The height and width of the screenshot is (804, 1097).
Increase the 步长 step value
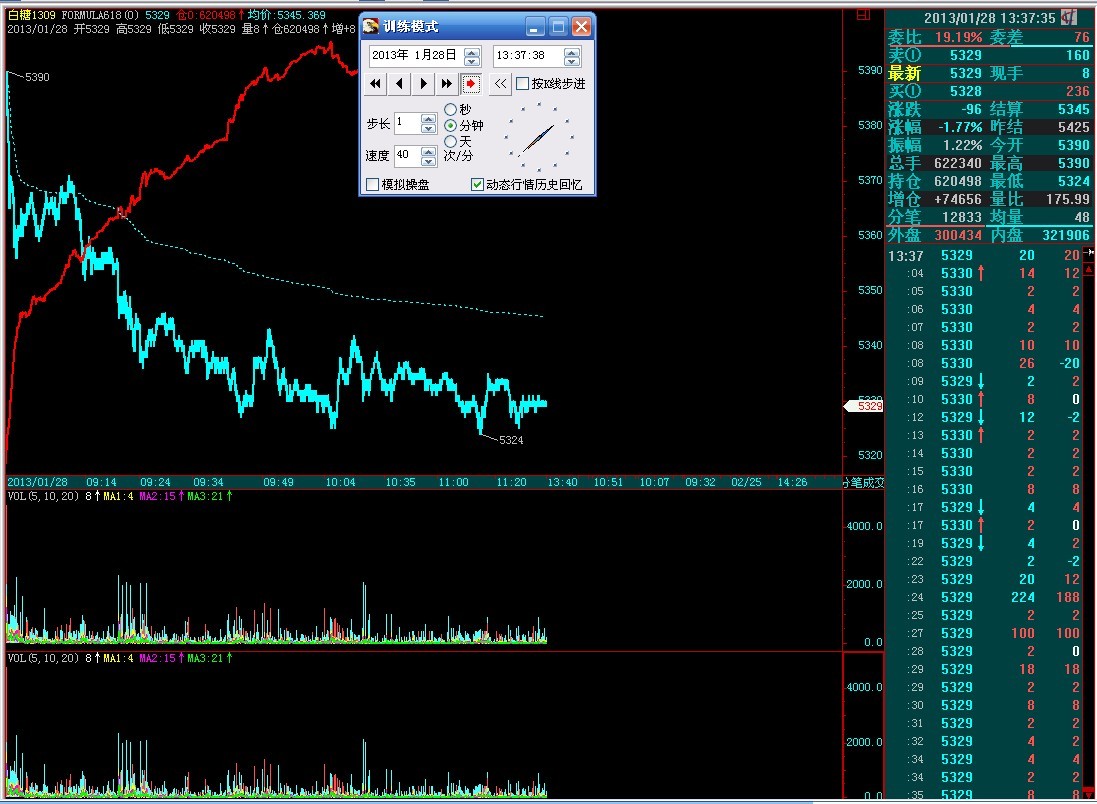coord(429,119)
